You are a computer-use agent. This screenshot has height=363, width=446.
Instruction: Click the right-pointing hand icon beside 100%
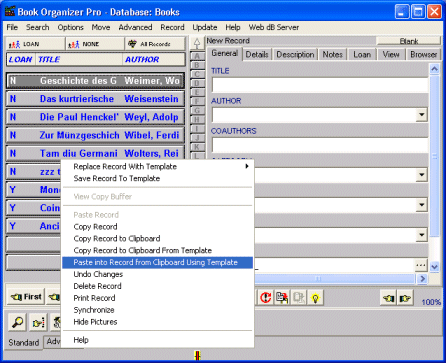[x=405, y=298]
